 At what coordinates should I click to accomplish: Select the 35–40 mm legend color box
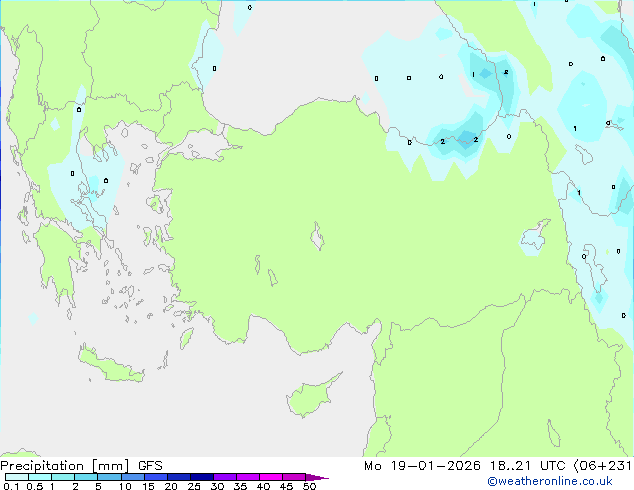tap(247, 477)
